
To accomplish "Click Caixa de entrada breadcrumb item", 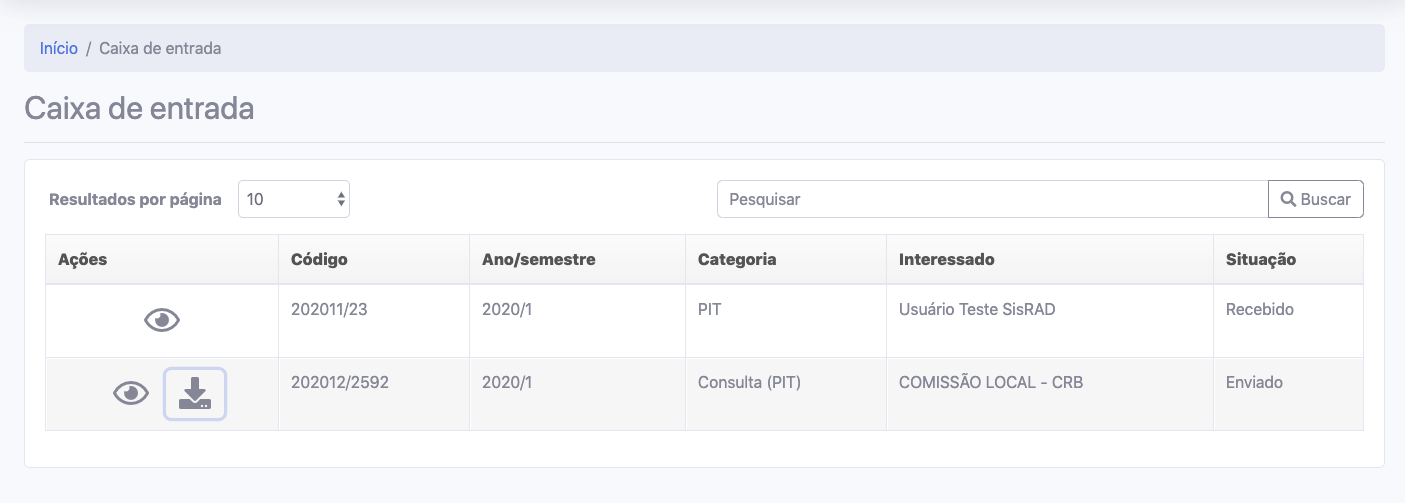I will 160,48.
